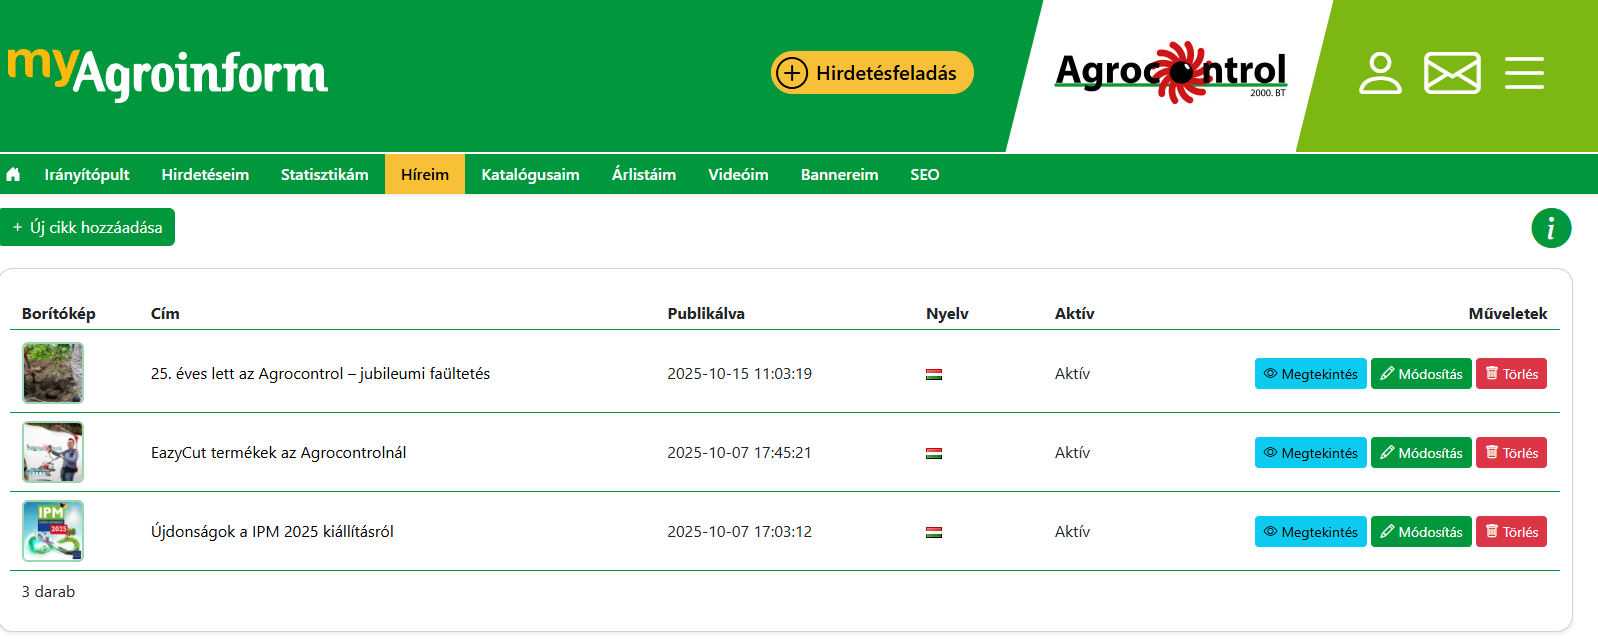Viewport: 1598px width, 639px height.
Task: View the jubileumi faültetés article via Megtekintés
Action: (x=1310, y=374)
